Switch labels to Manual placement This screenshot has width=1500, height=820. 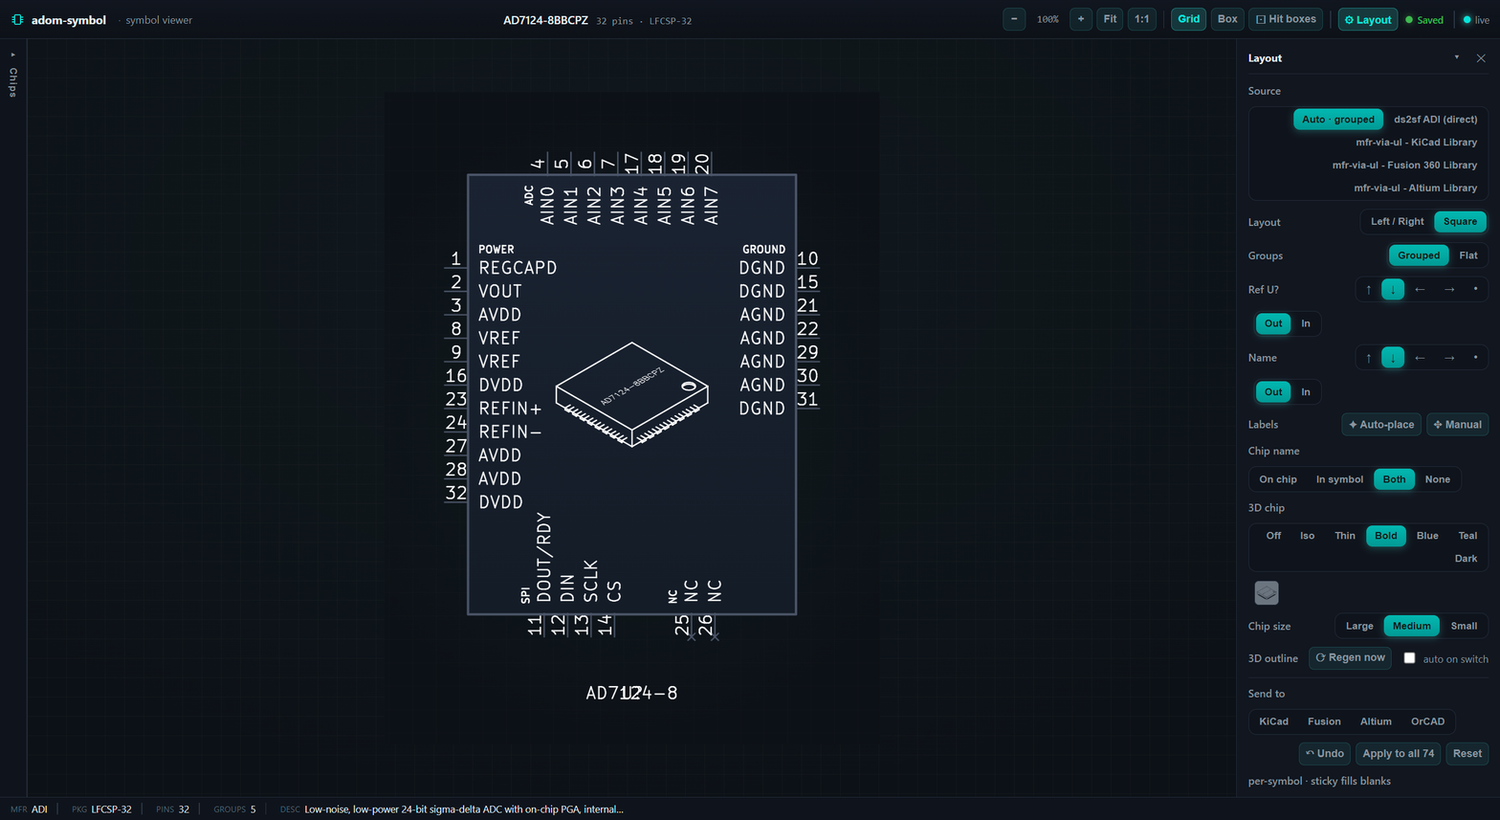(x=1457, y=424)
